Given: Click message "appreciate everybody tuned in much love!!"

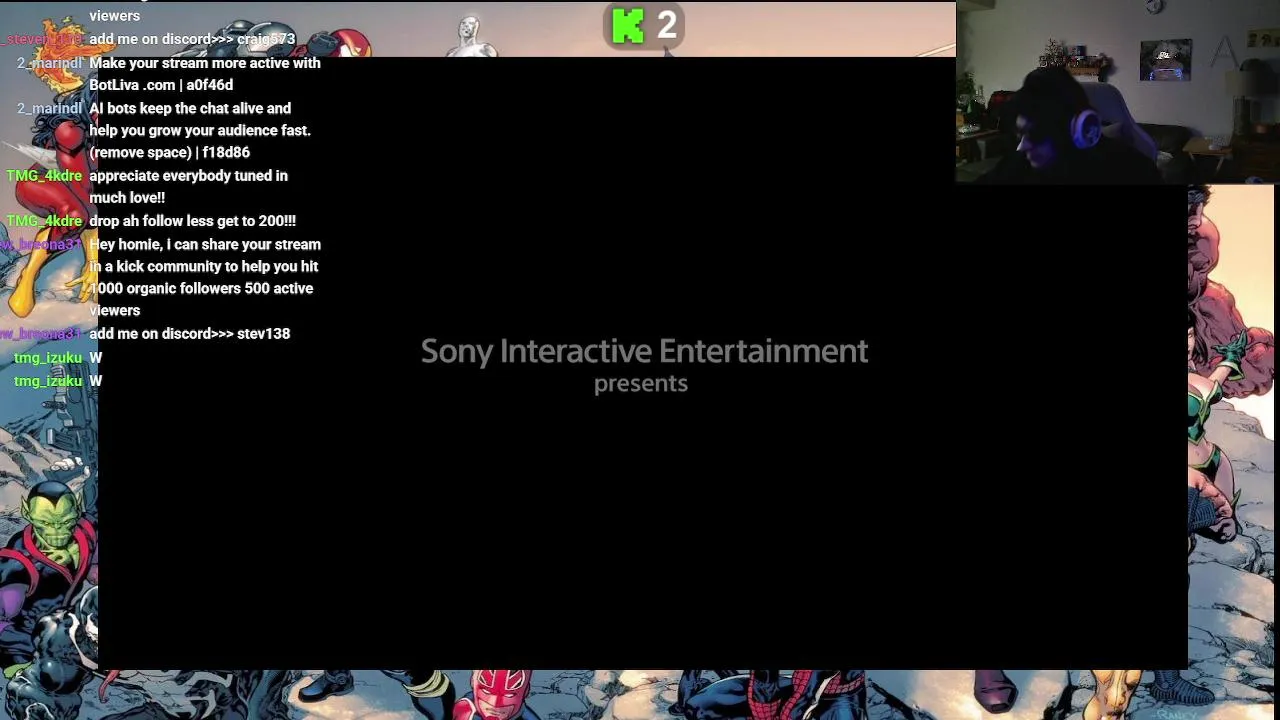Looking at the screenshot, I should click(188, 187).
